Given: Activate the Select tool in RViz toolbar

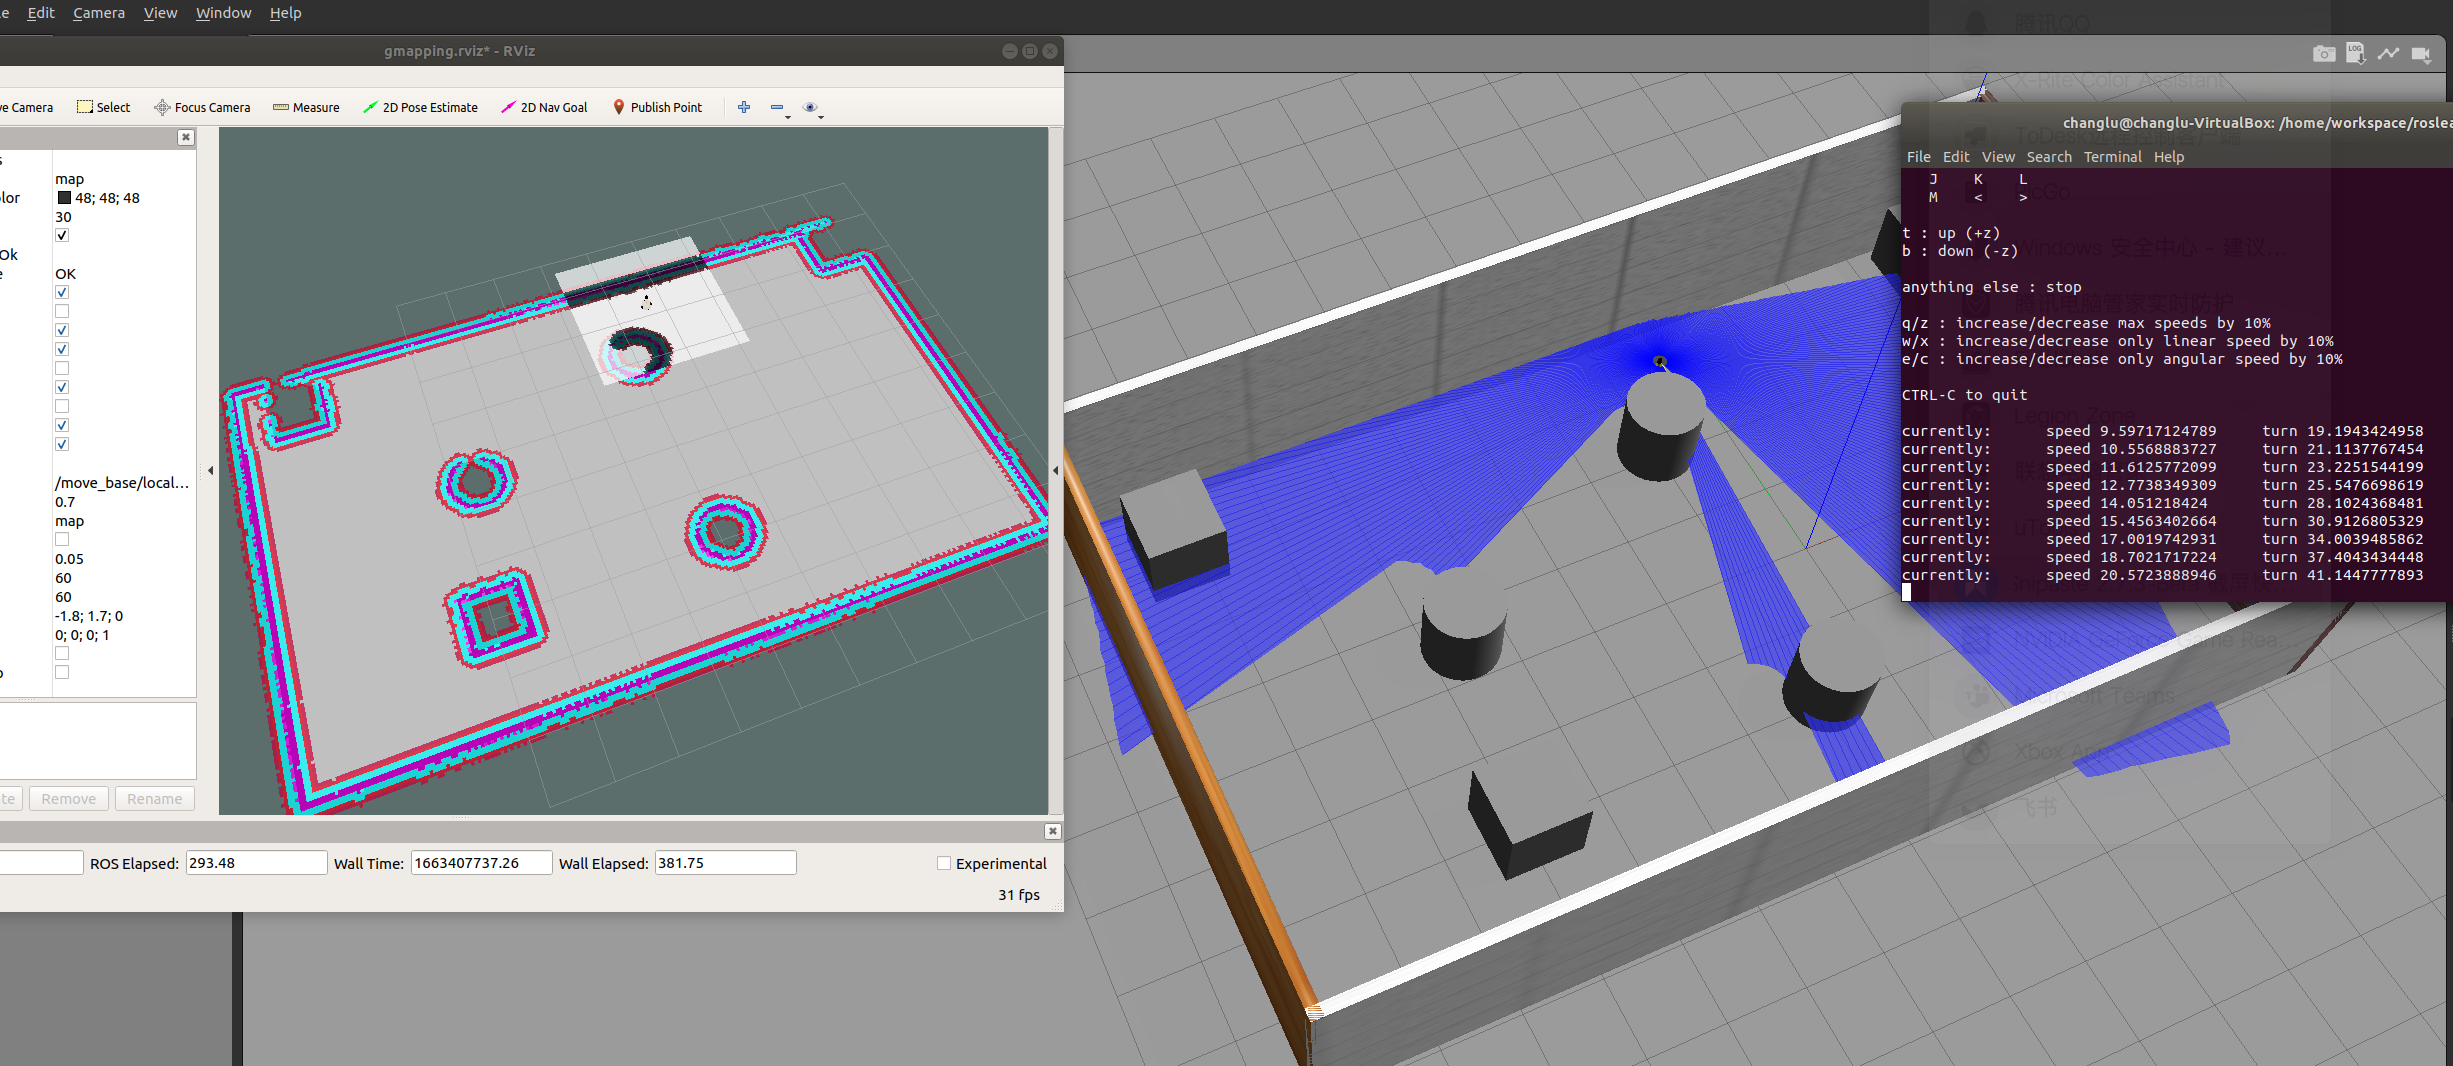Looking at the screenshot, I should click(104, 107).
